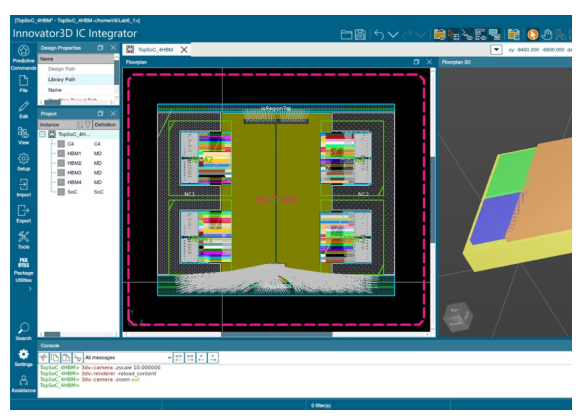The width and height of the screenshot is (587, 420).
Task: Undock the Project panel
Action: pyautogui.click(x=100, y=113)
